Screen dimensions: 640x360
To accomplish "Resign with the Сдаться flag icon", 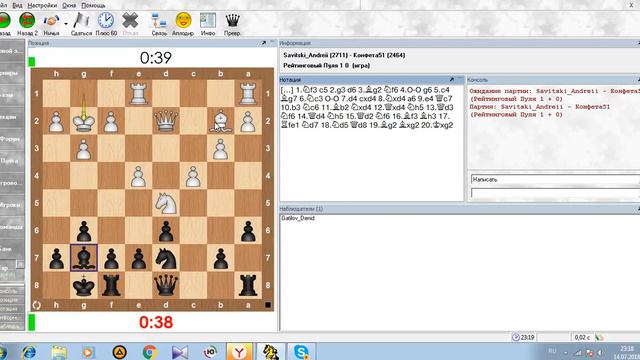I will pyautogui.click(x=81, y=24).
